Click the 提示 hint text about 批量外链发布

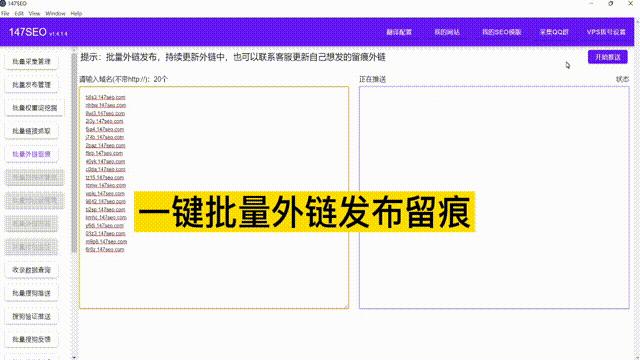click(233, 57)
